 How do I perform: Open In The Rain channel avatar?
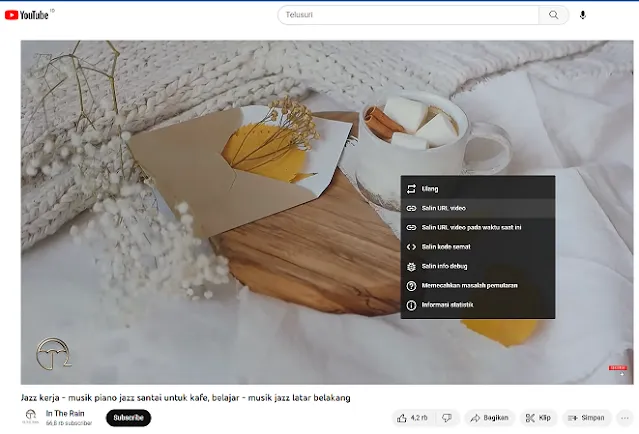31,417
